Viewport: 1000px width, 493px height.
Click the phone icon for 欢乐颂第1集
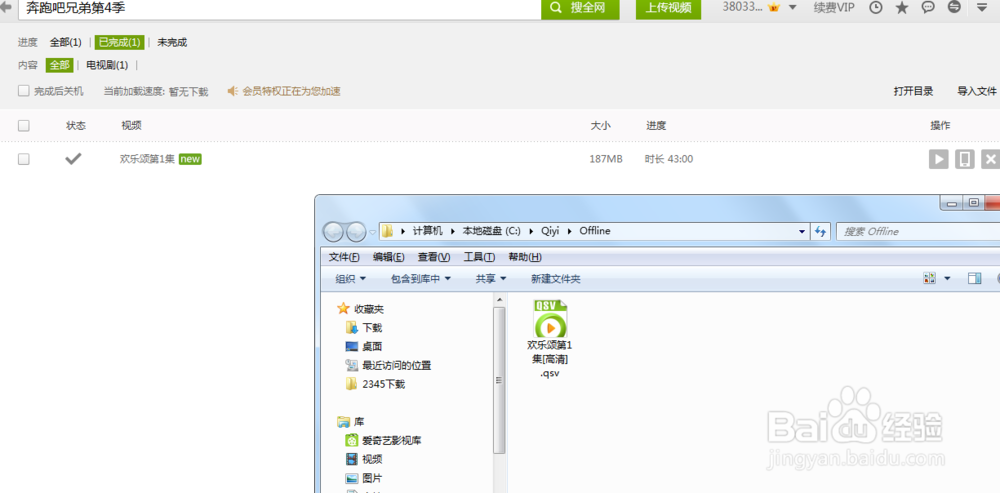click(x=965, y=159)
